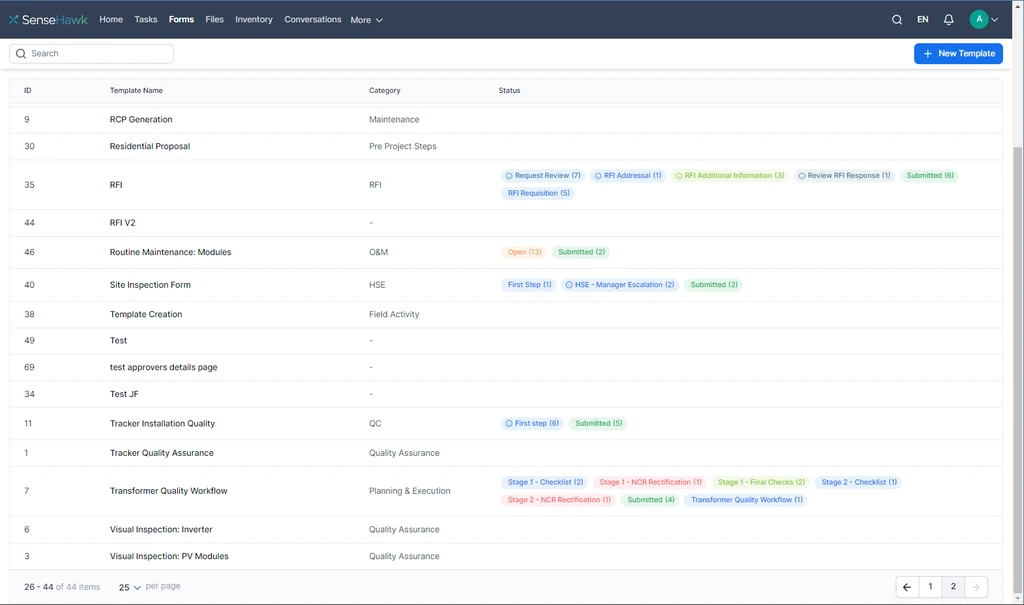1024x605 pixels.
Task: Open the Residential Proposal template
Action: coord(150,146)
